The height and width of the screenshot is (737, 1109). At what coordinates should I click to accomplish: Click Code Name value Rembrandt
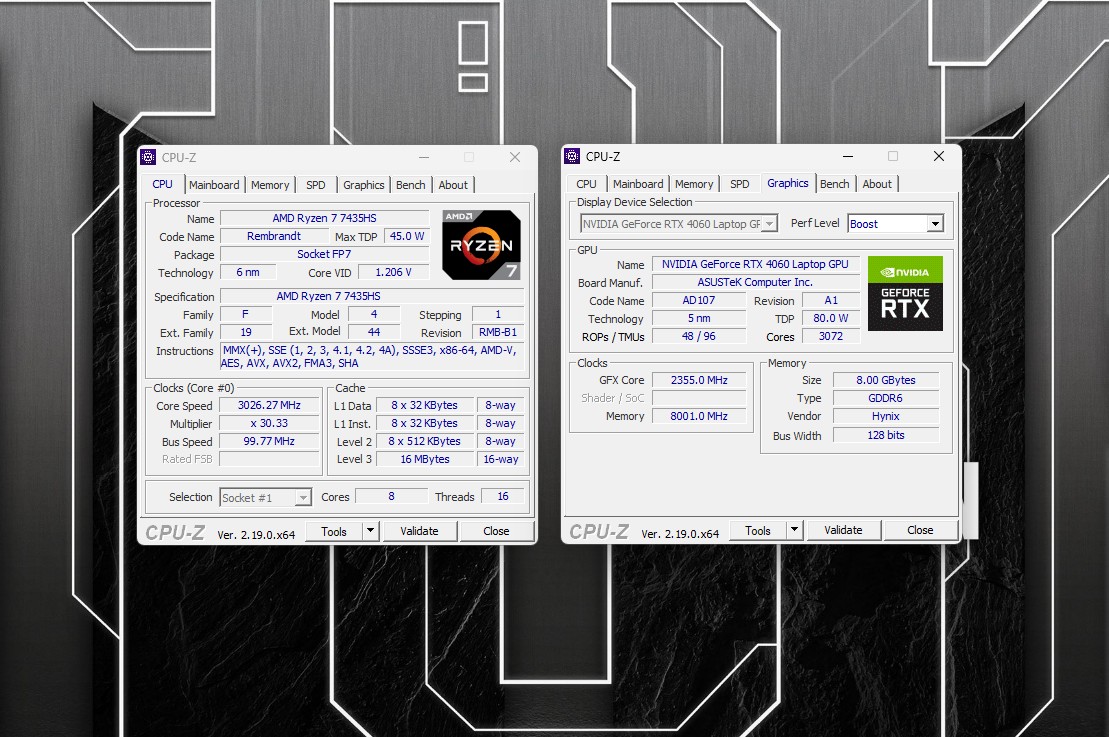pos(274,236)
